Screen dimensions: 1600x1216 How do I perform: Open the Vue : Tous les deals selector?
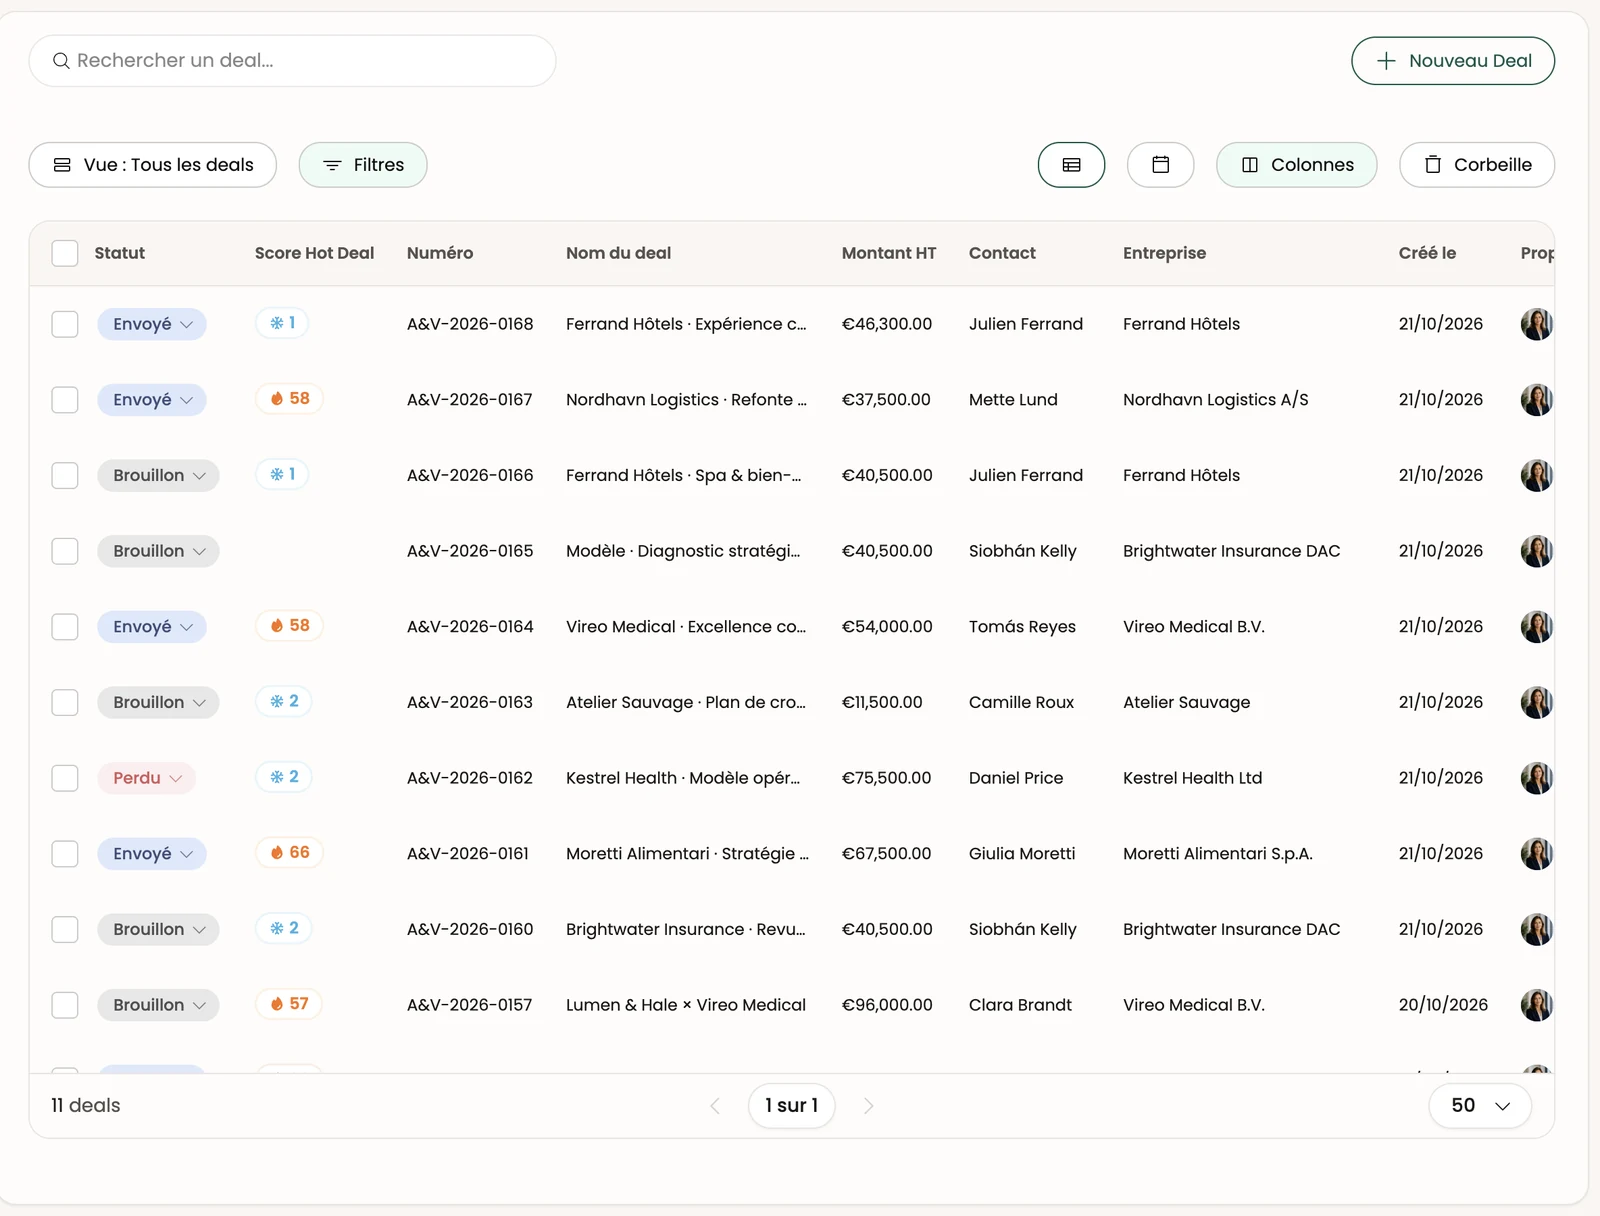click(153, 165)
